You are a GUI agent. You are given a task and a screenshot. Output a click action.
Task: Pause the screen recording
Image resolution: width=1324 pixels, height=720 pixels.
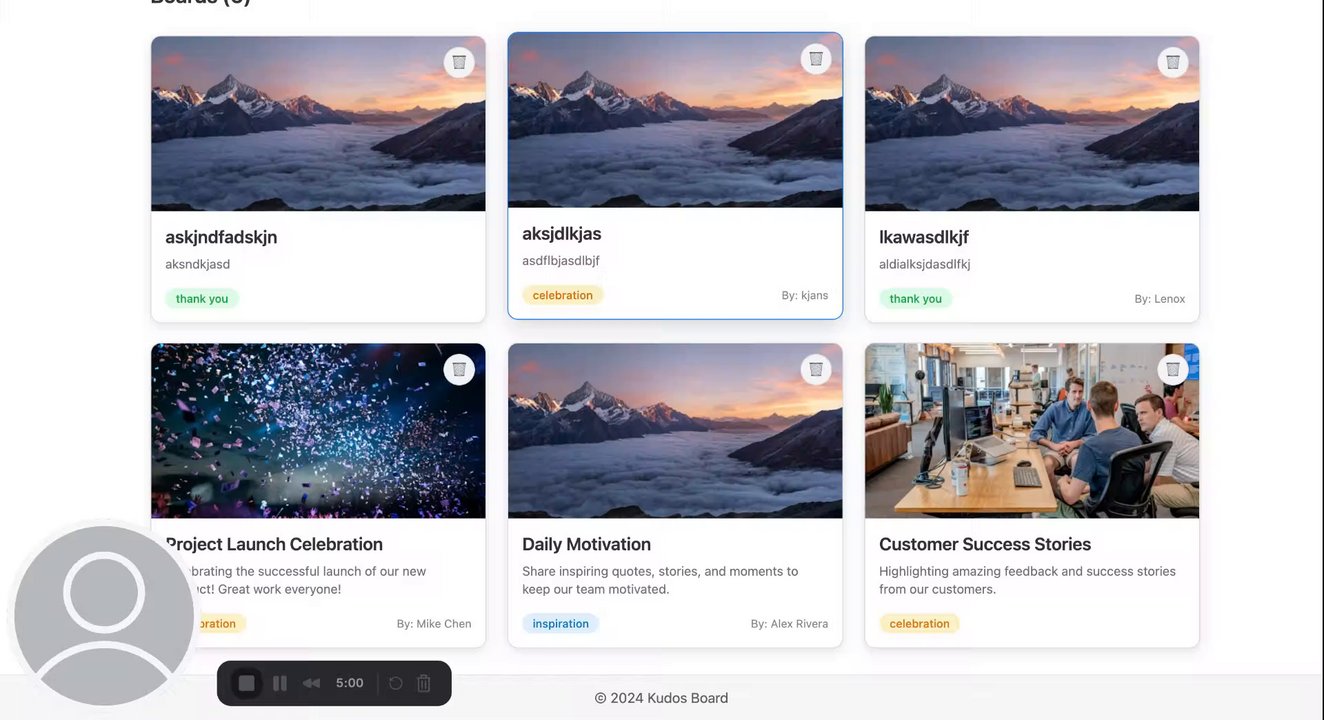pos(280,683)
